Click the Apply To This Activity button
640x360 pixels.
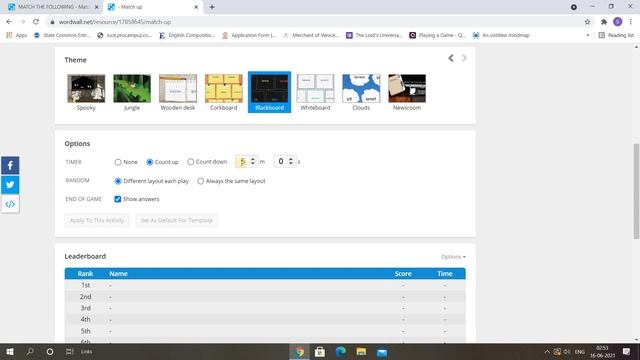pyautogui.click(x=97, y=220)
